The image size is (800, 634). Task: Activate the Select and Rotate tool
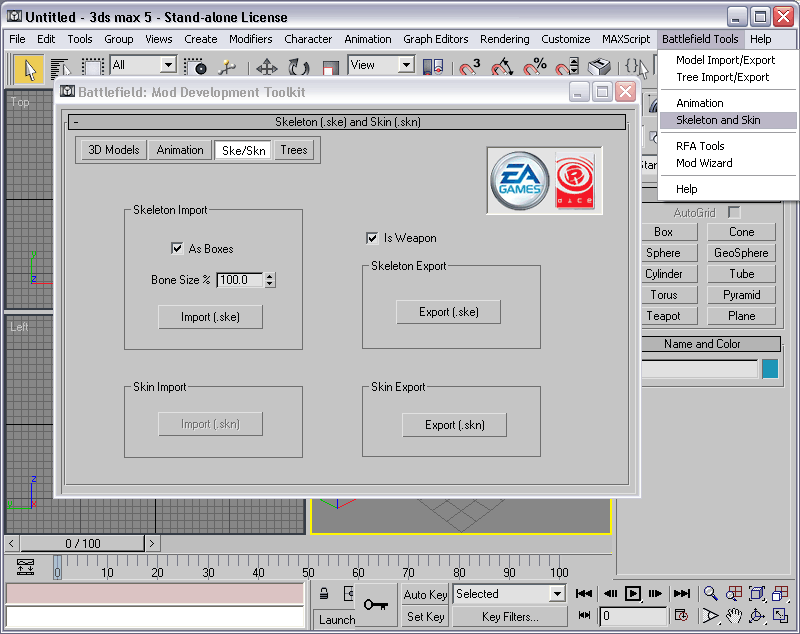(299, 67)
